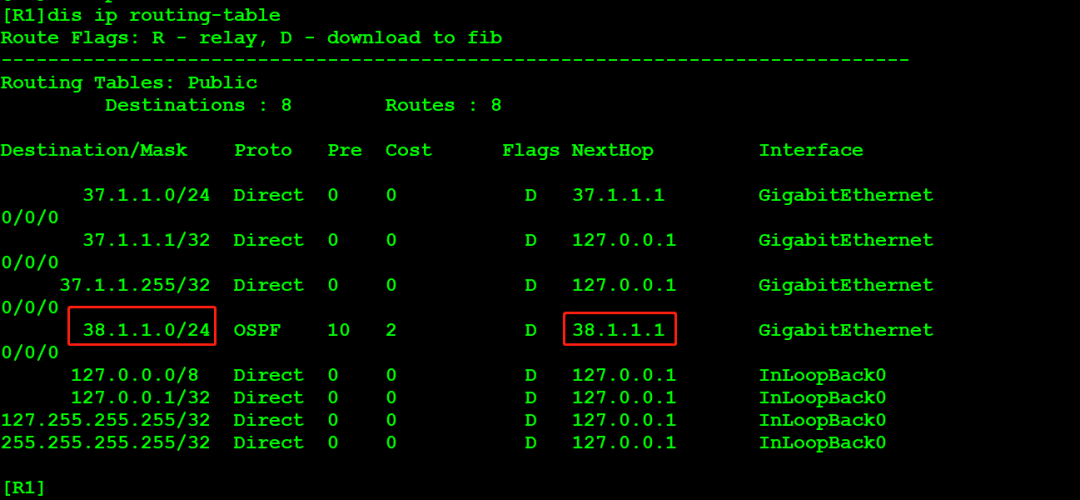The width and height of the screenshot is (1080, 500).
Task: Click NextHop 38.1.1.1 in OSPF row
Action: (619, 331)
